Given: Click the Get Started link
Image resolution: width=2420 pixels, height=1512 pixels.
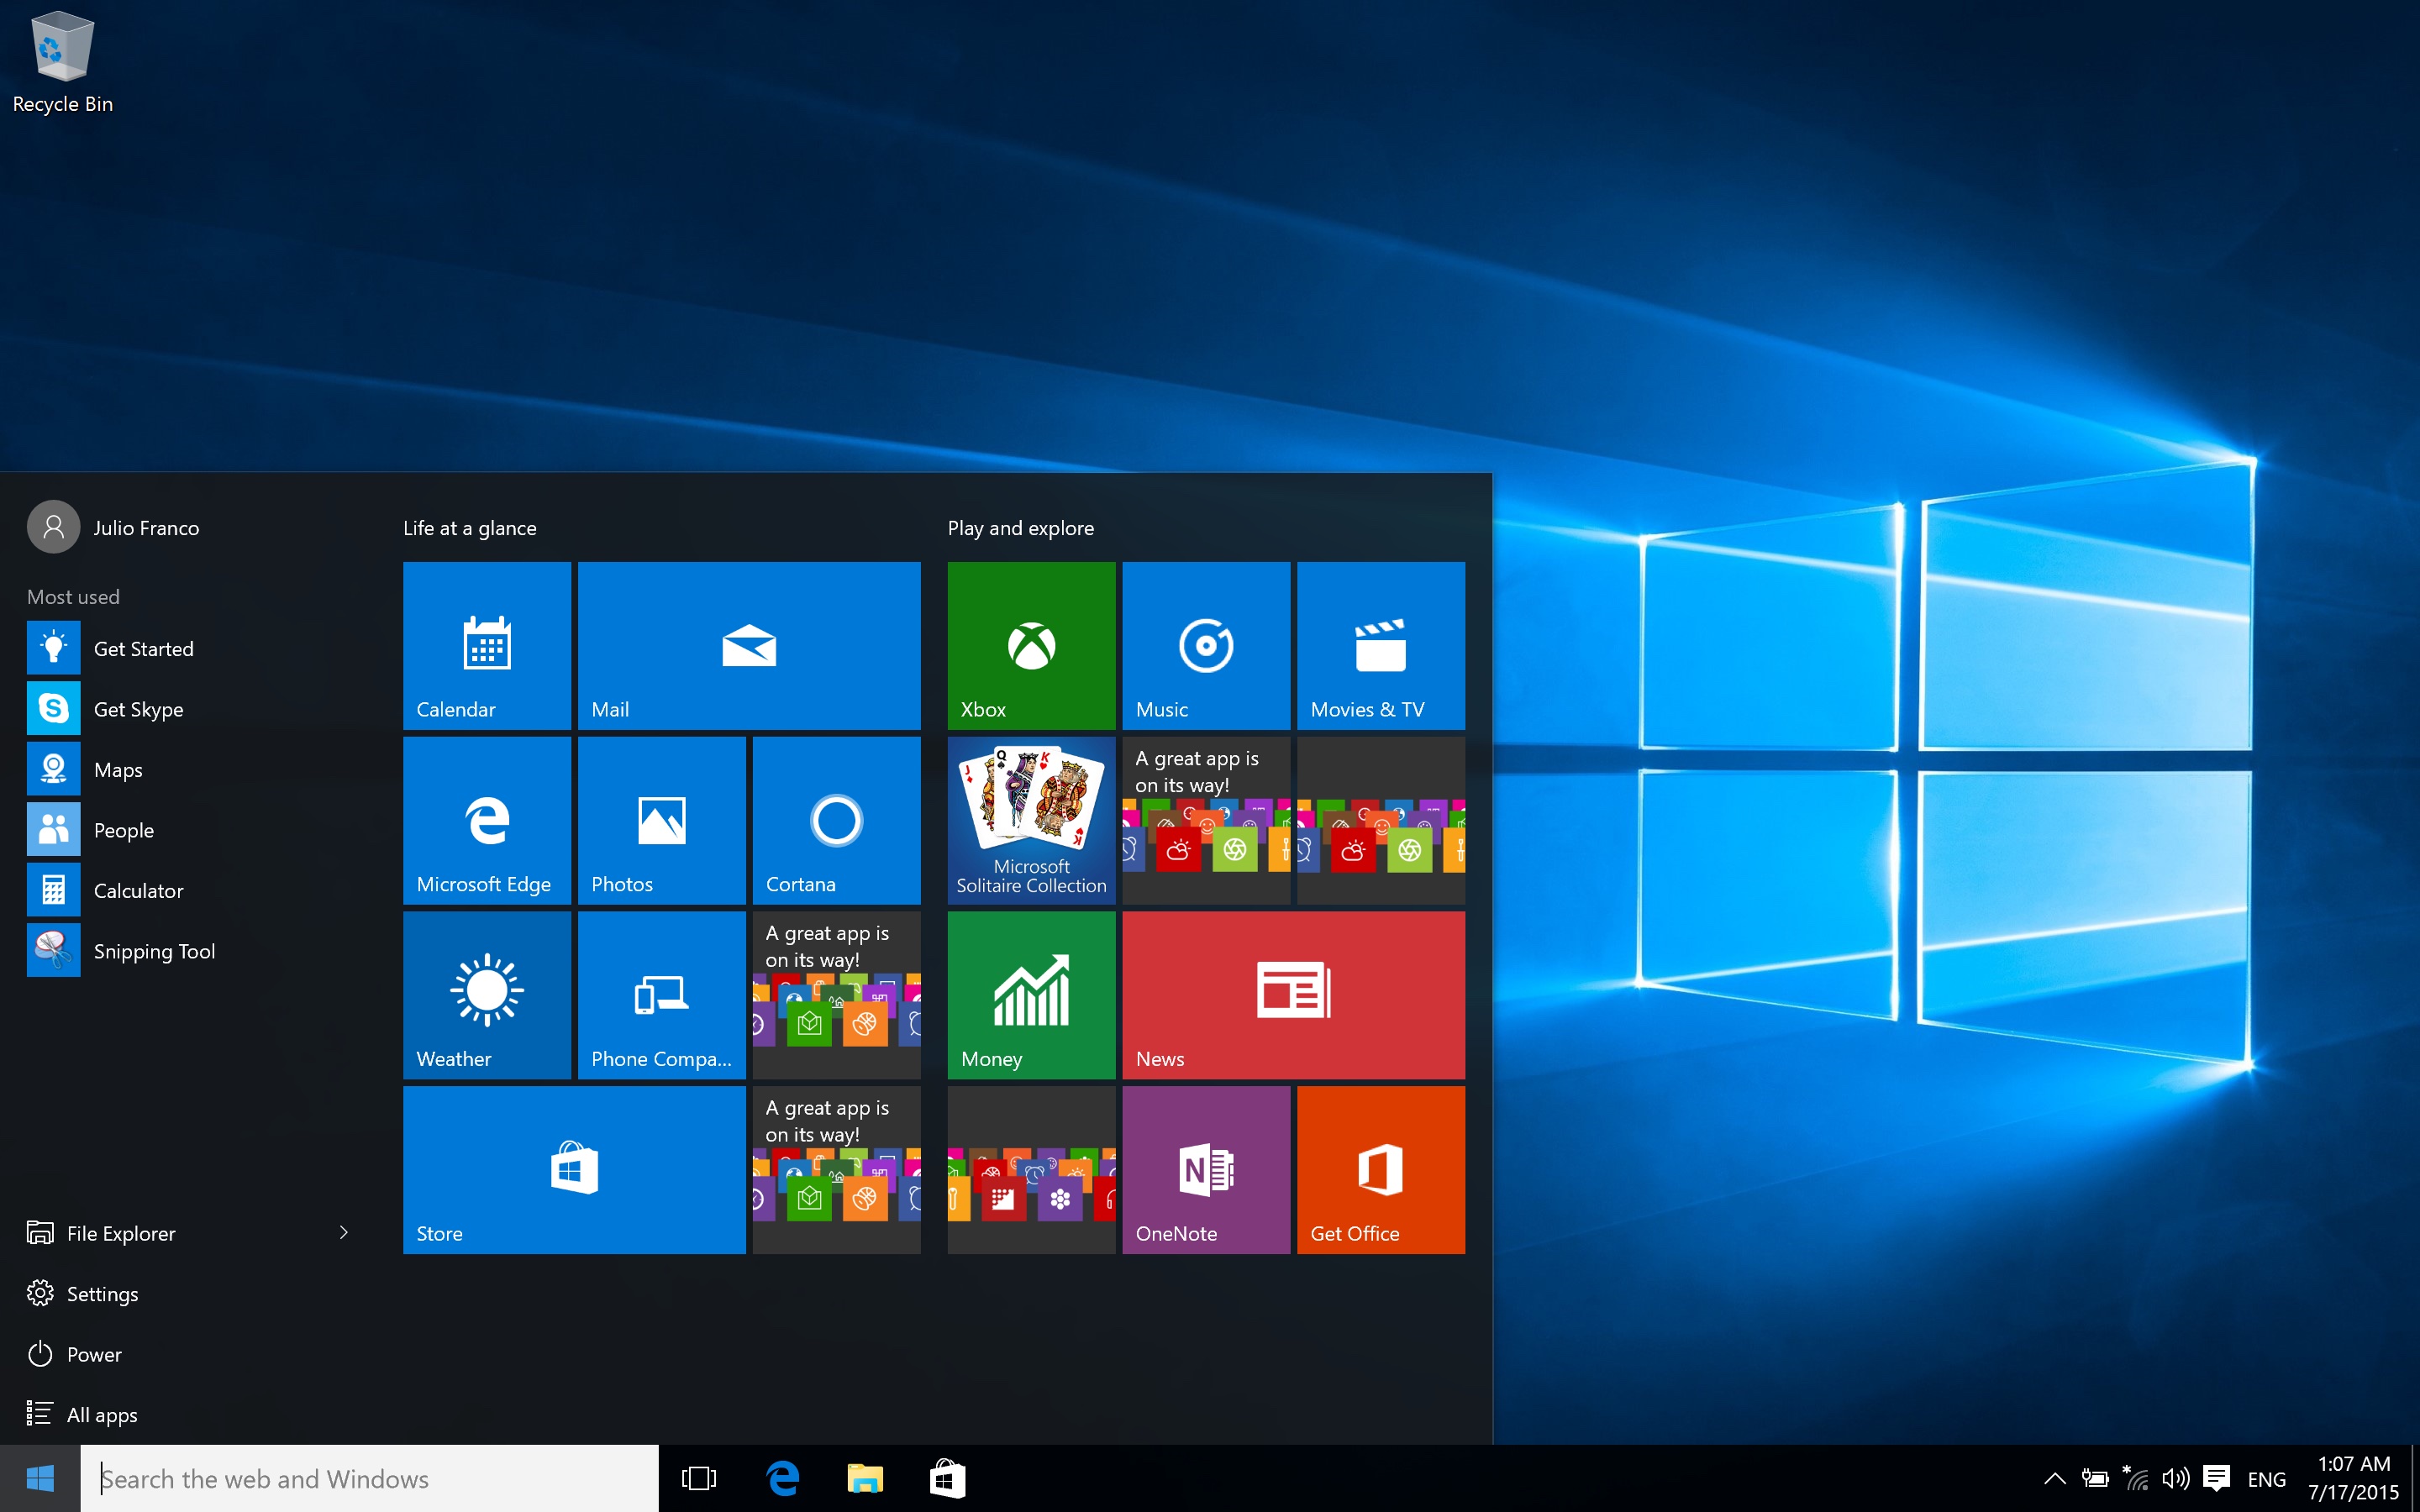Looking at the screenshot, I should tap(141, 648).
